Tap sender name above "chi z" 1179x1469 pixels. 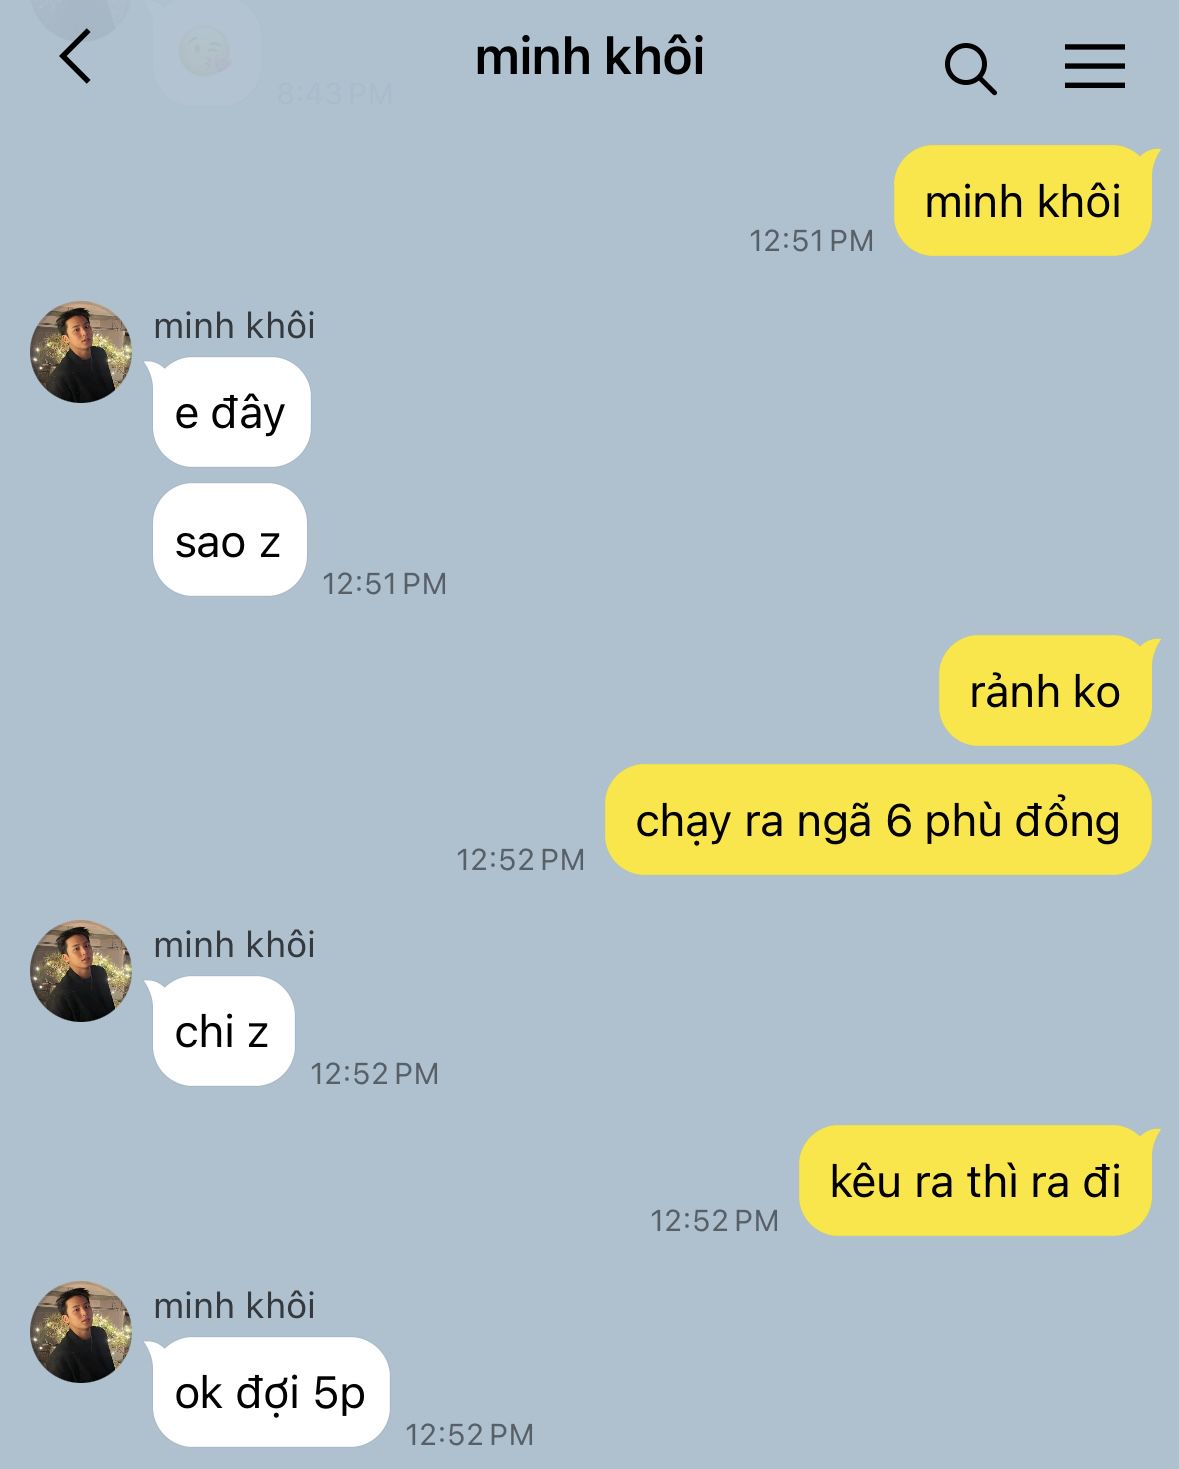(x=234, y=945)
